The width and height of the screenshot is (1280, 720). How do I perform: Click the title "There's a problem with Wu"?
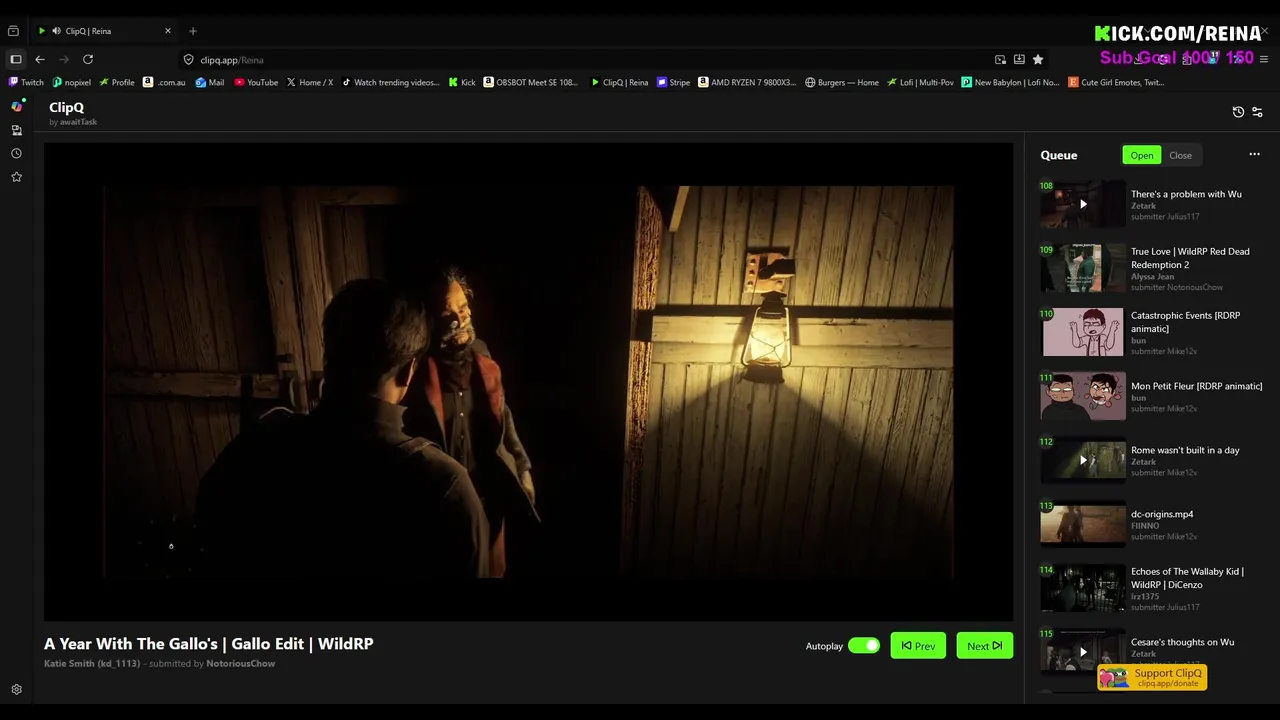pos(1186,194)
